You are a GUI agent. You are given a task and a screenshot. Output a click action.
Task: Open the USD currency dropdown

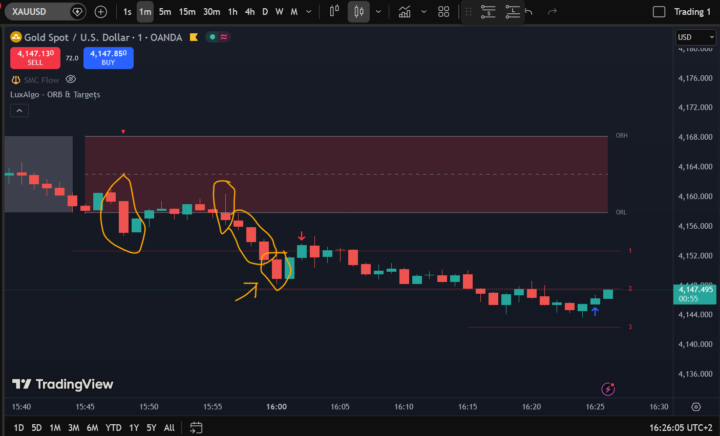click(x=696, y=37)
